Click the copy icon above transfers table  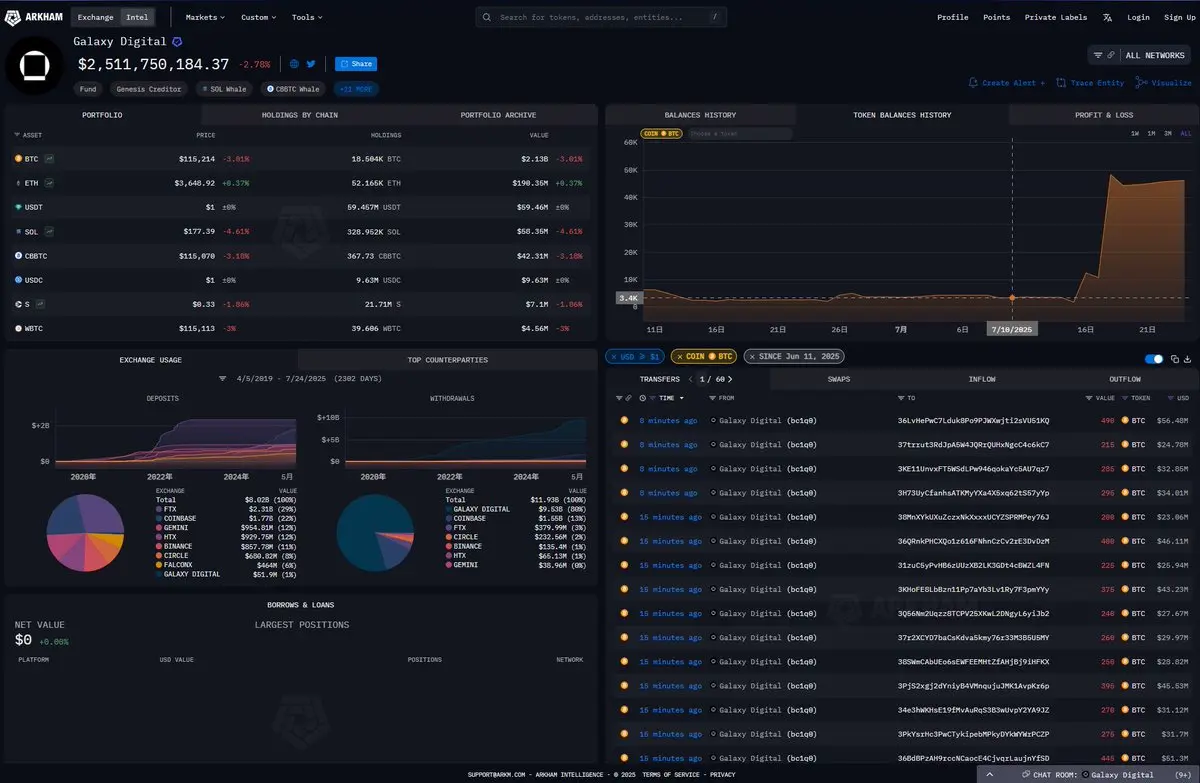[x=1175, y=358]
